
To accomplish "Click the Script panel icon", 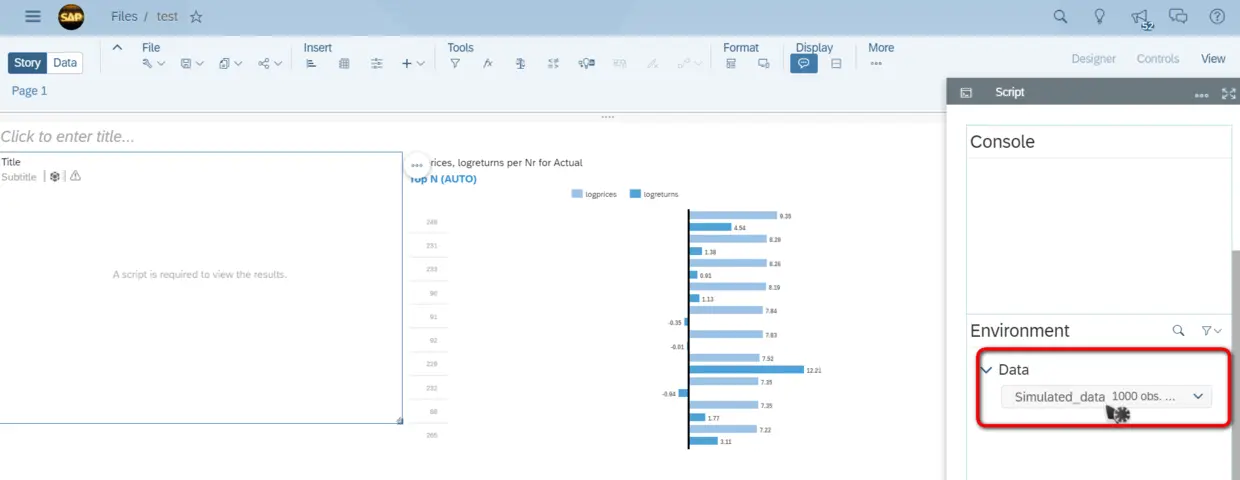I will (x=966, y=92).
